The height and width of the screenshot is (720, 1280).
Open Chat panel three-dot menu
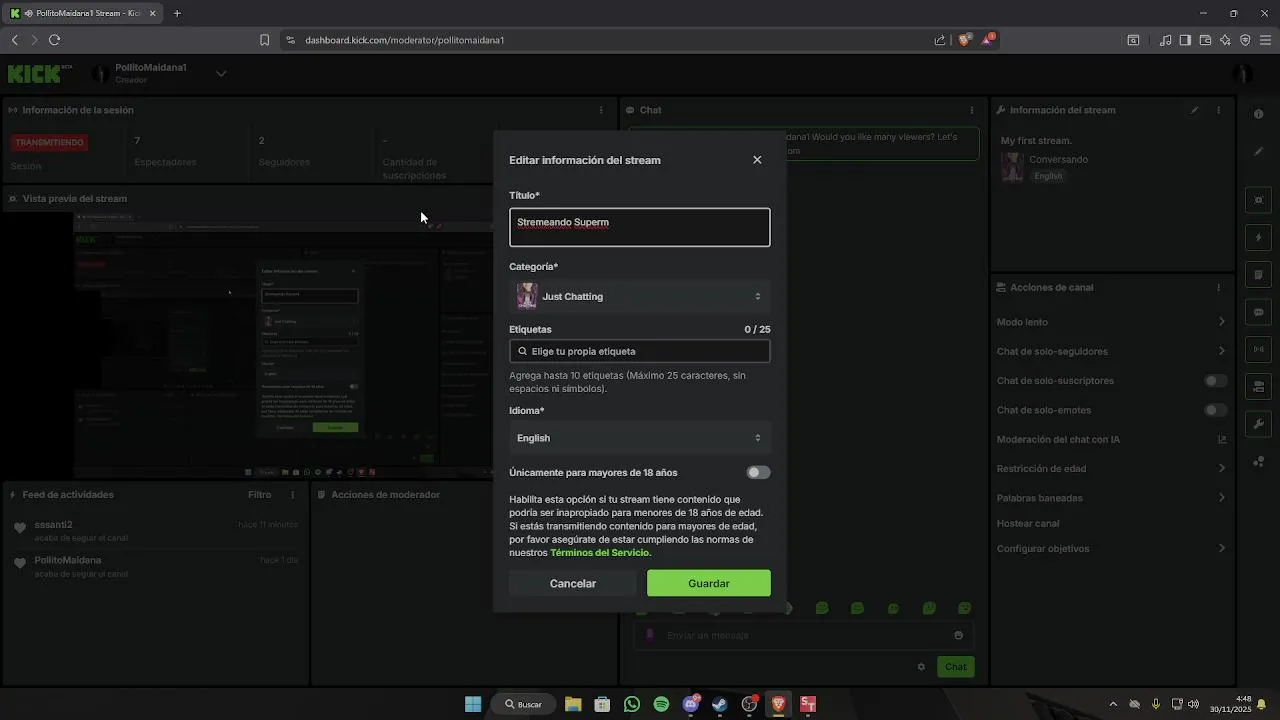tap(972, 110)
